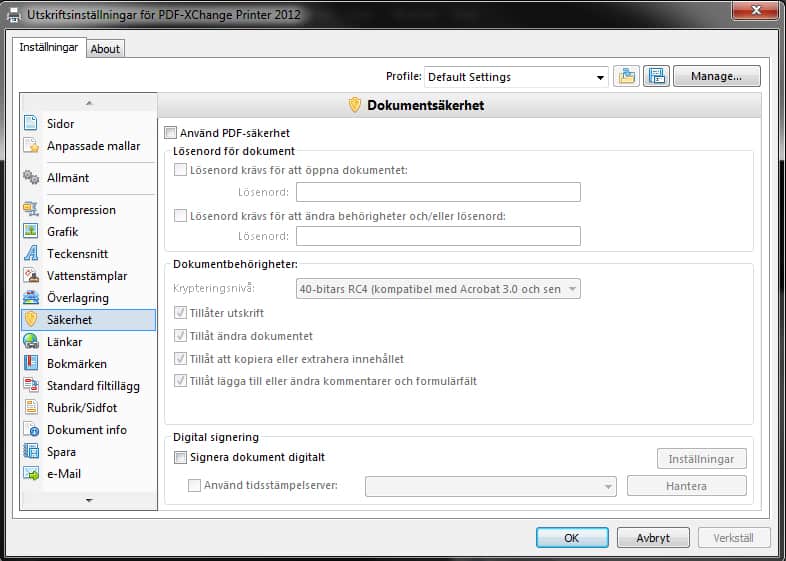The height and width of the screenshot is (561, 786).
Task: Click the Standard filtillägg attachment icon
Action: 31,386
